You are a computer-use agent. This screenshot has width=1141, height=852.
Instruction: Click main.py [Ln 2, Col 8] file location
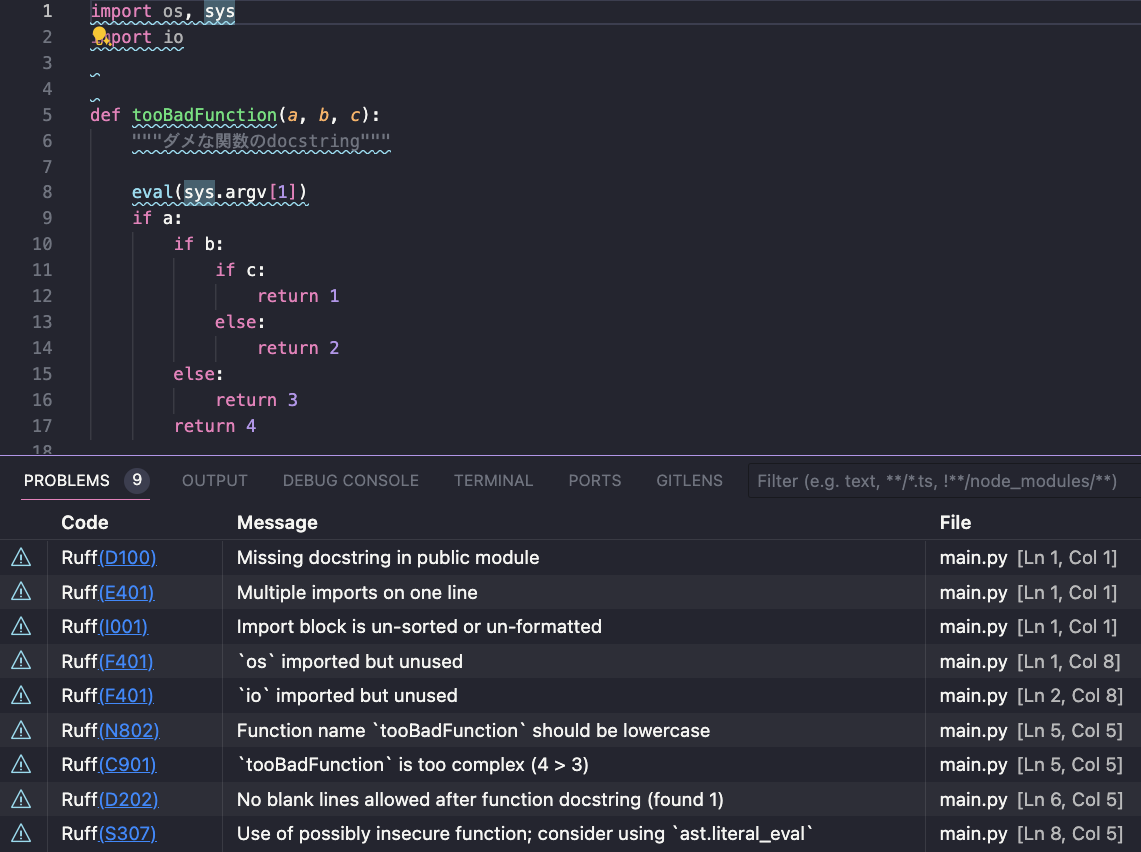[1030, 696]
